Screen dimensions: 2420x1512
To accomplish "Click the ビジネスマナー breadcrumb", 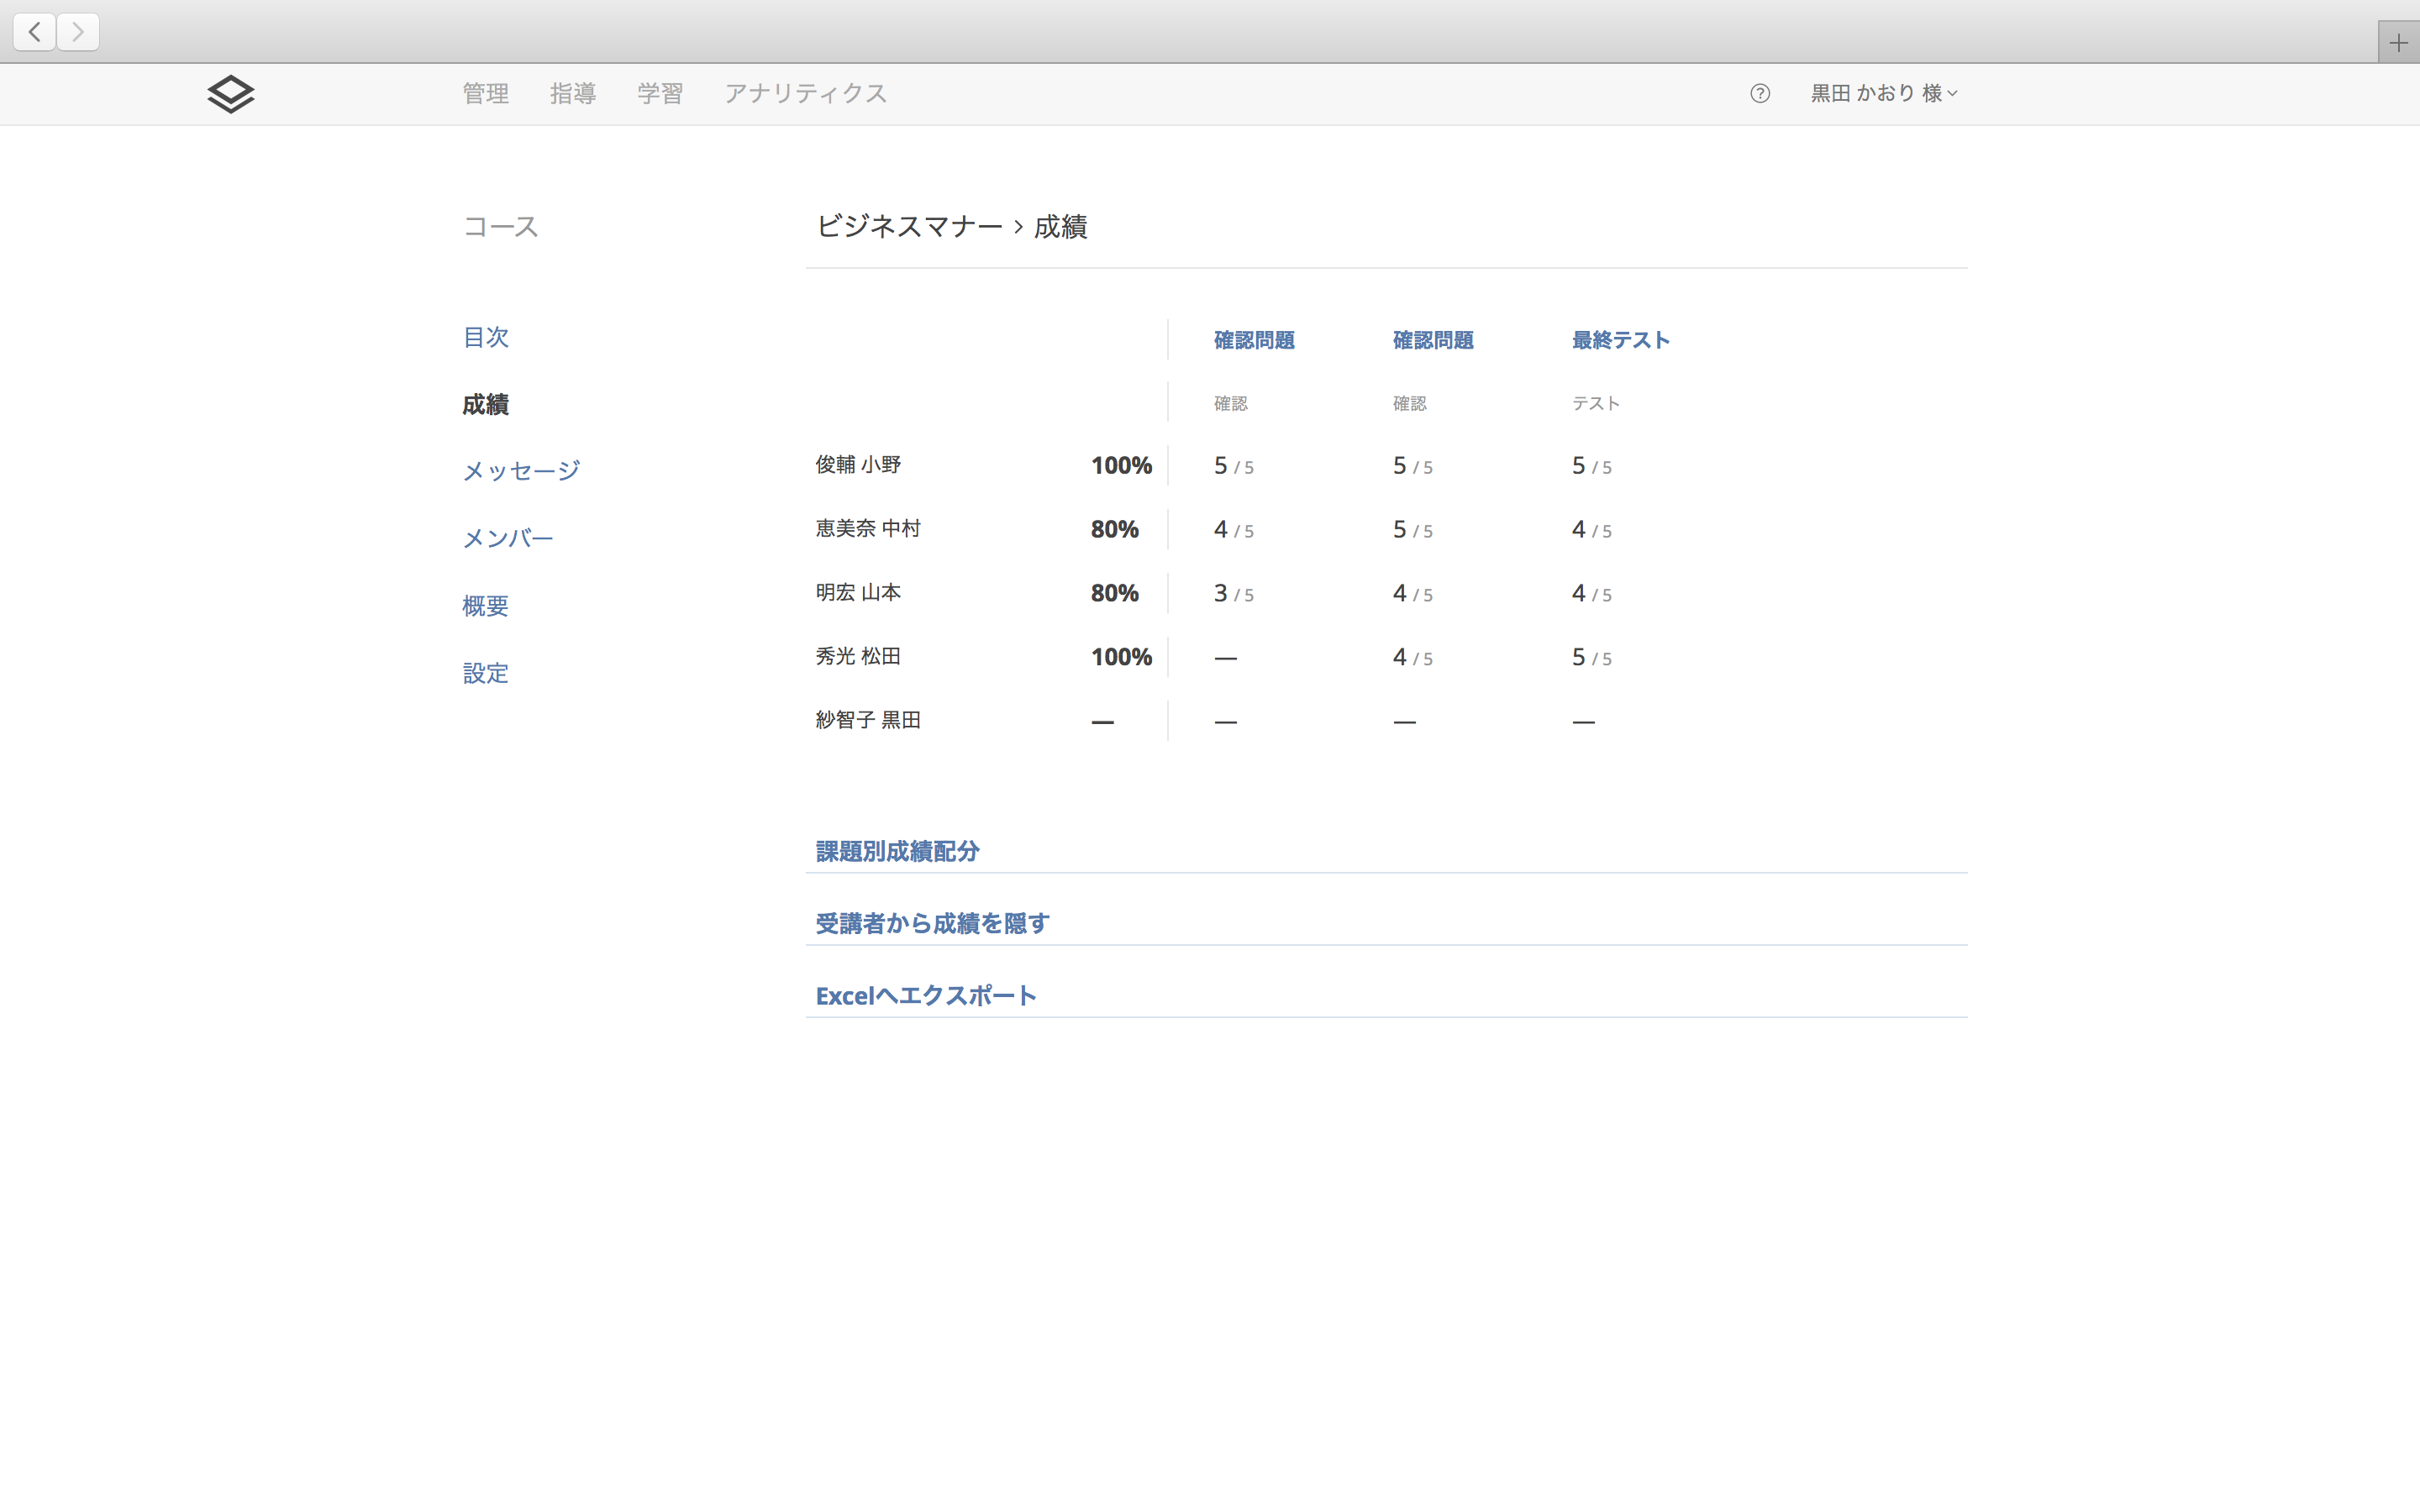I will 909,227.
